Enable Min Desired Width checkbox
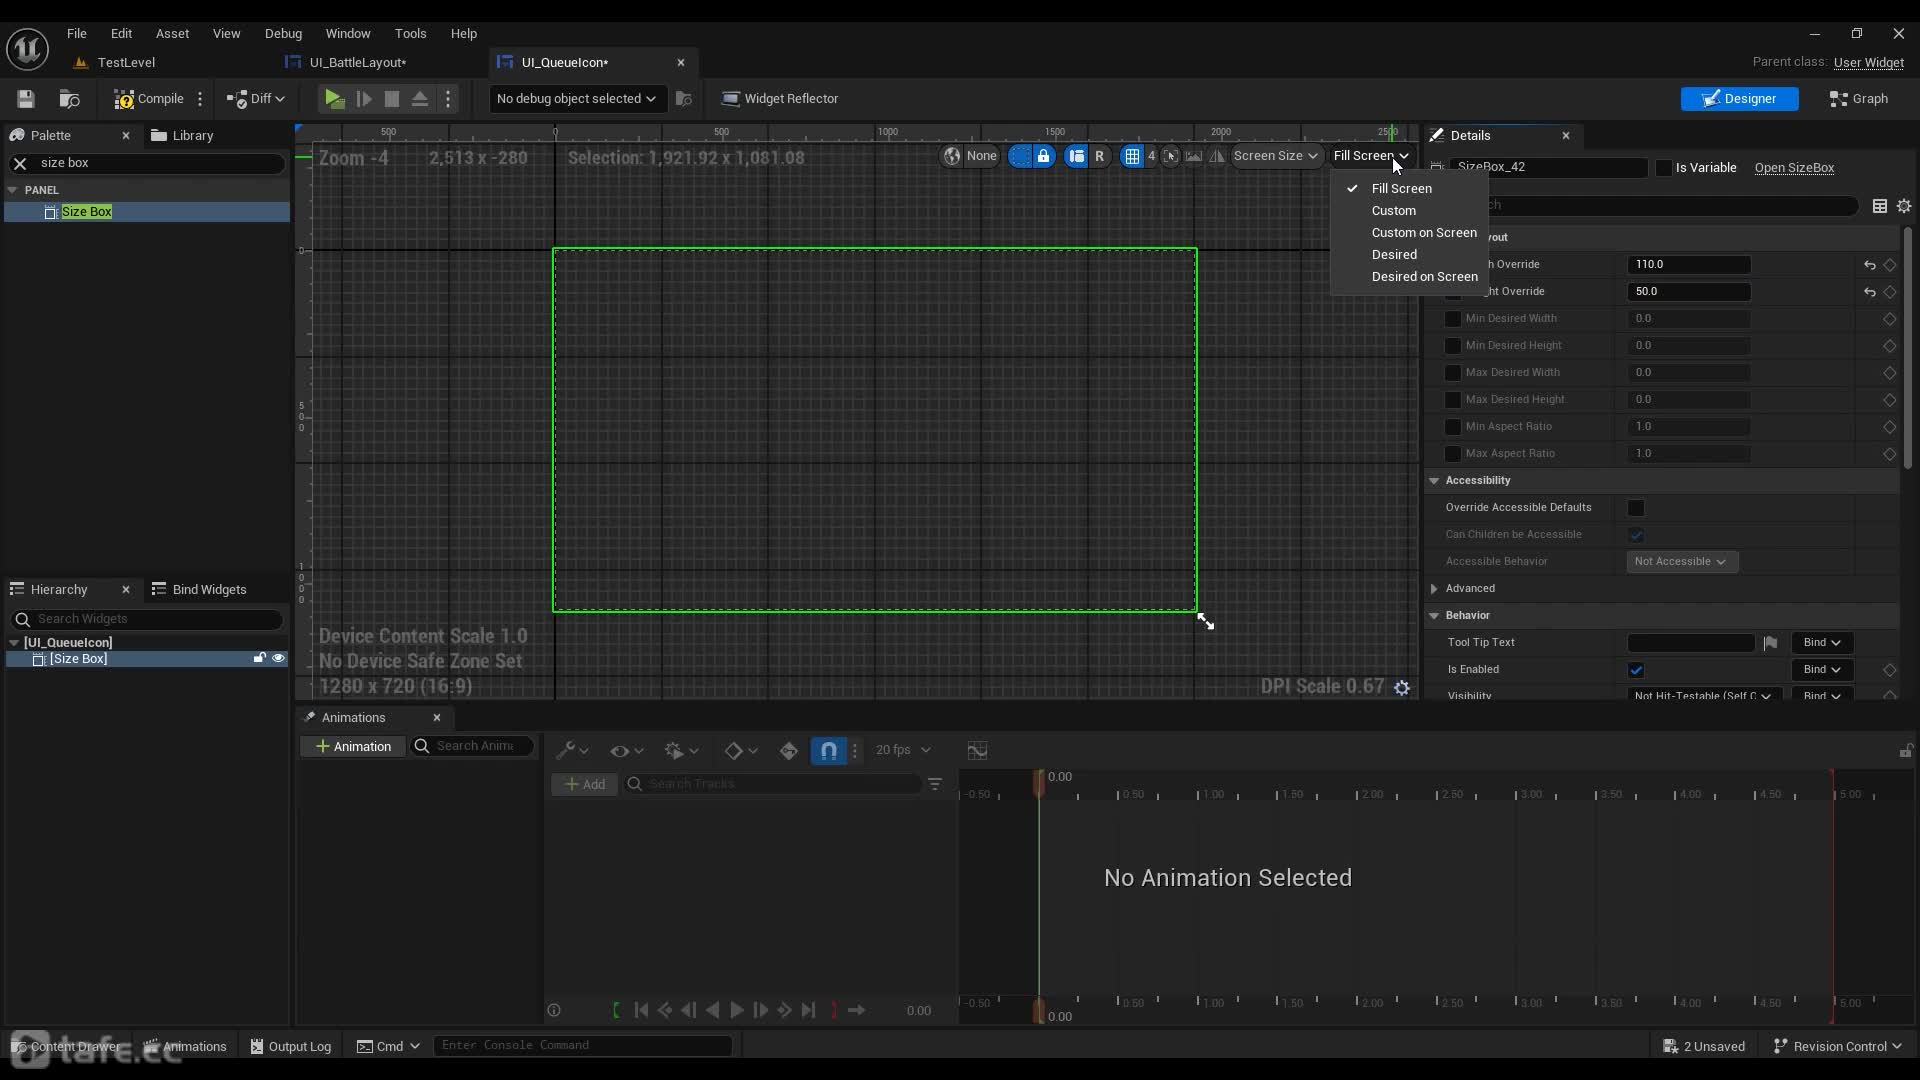This screenshot has width=1920, height=1080. click(1452, 318)
